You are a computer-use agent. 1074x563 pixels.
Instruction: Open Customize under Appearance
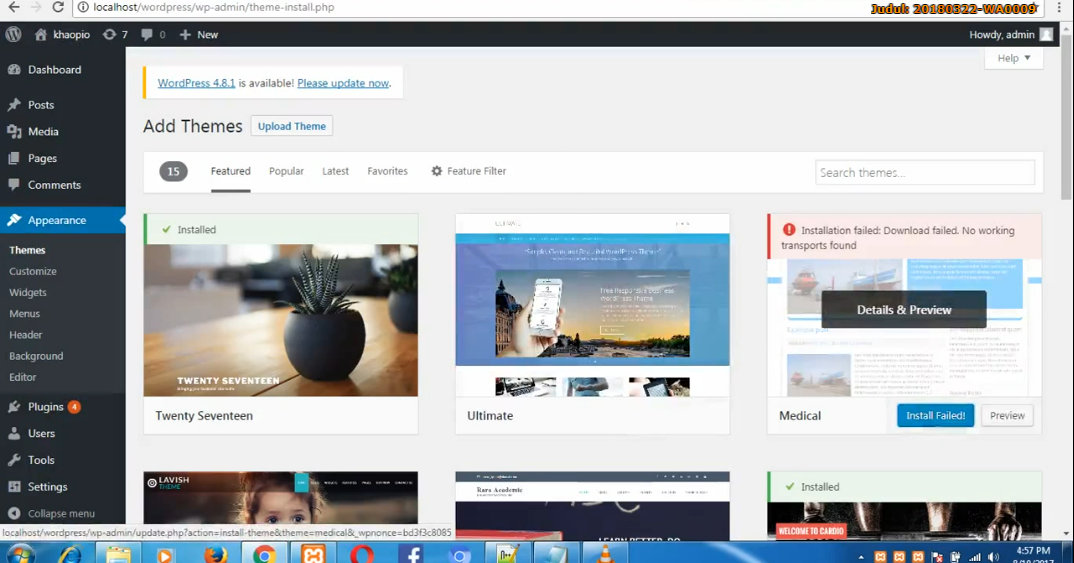tap(33, 271)
